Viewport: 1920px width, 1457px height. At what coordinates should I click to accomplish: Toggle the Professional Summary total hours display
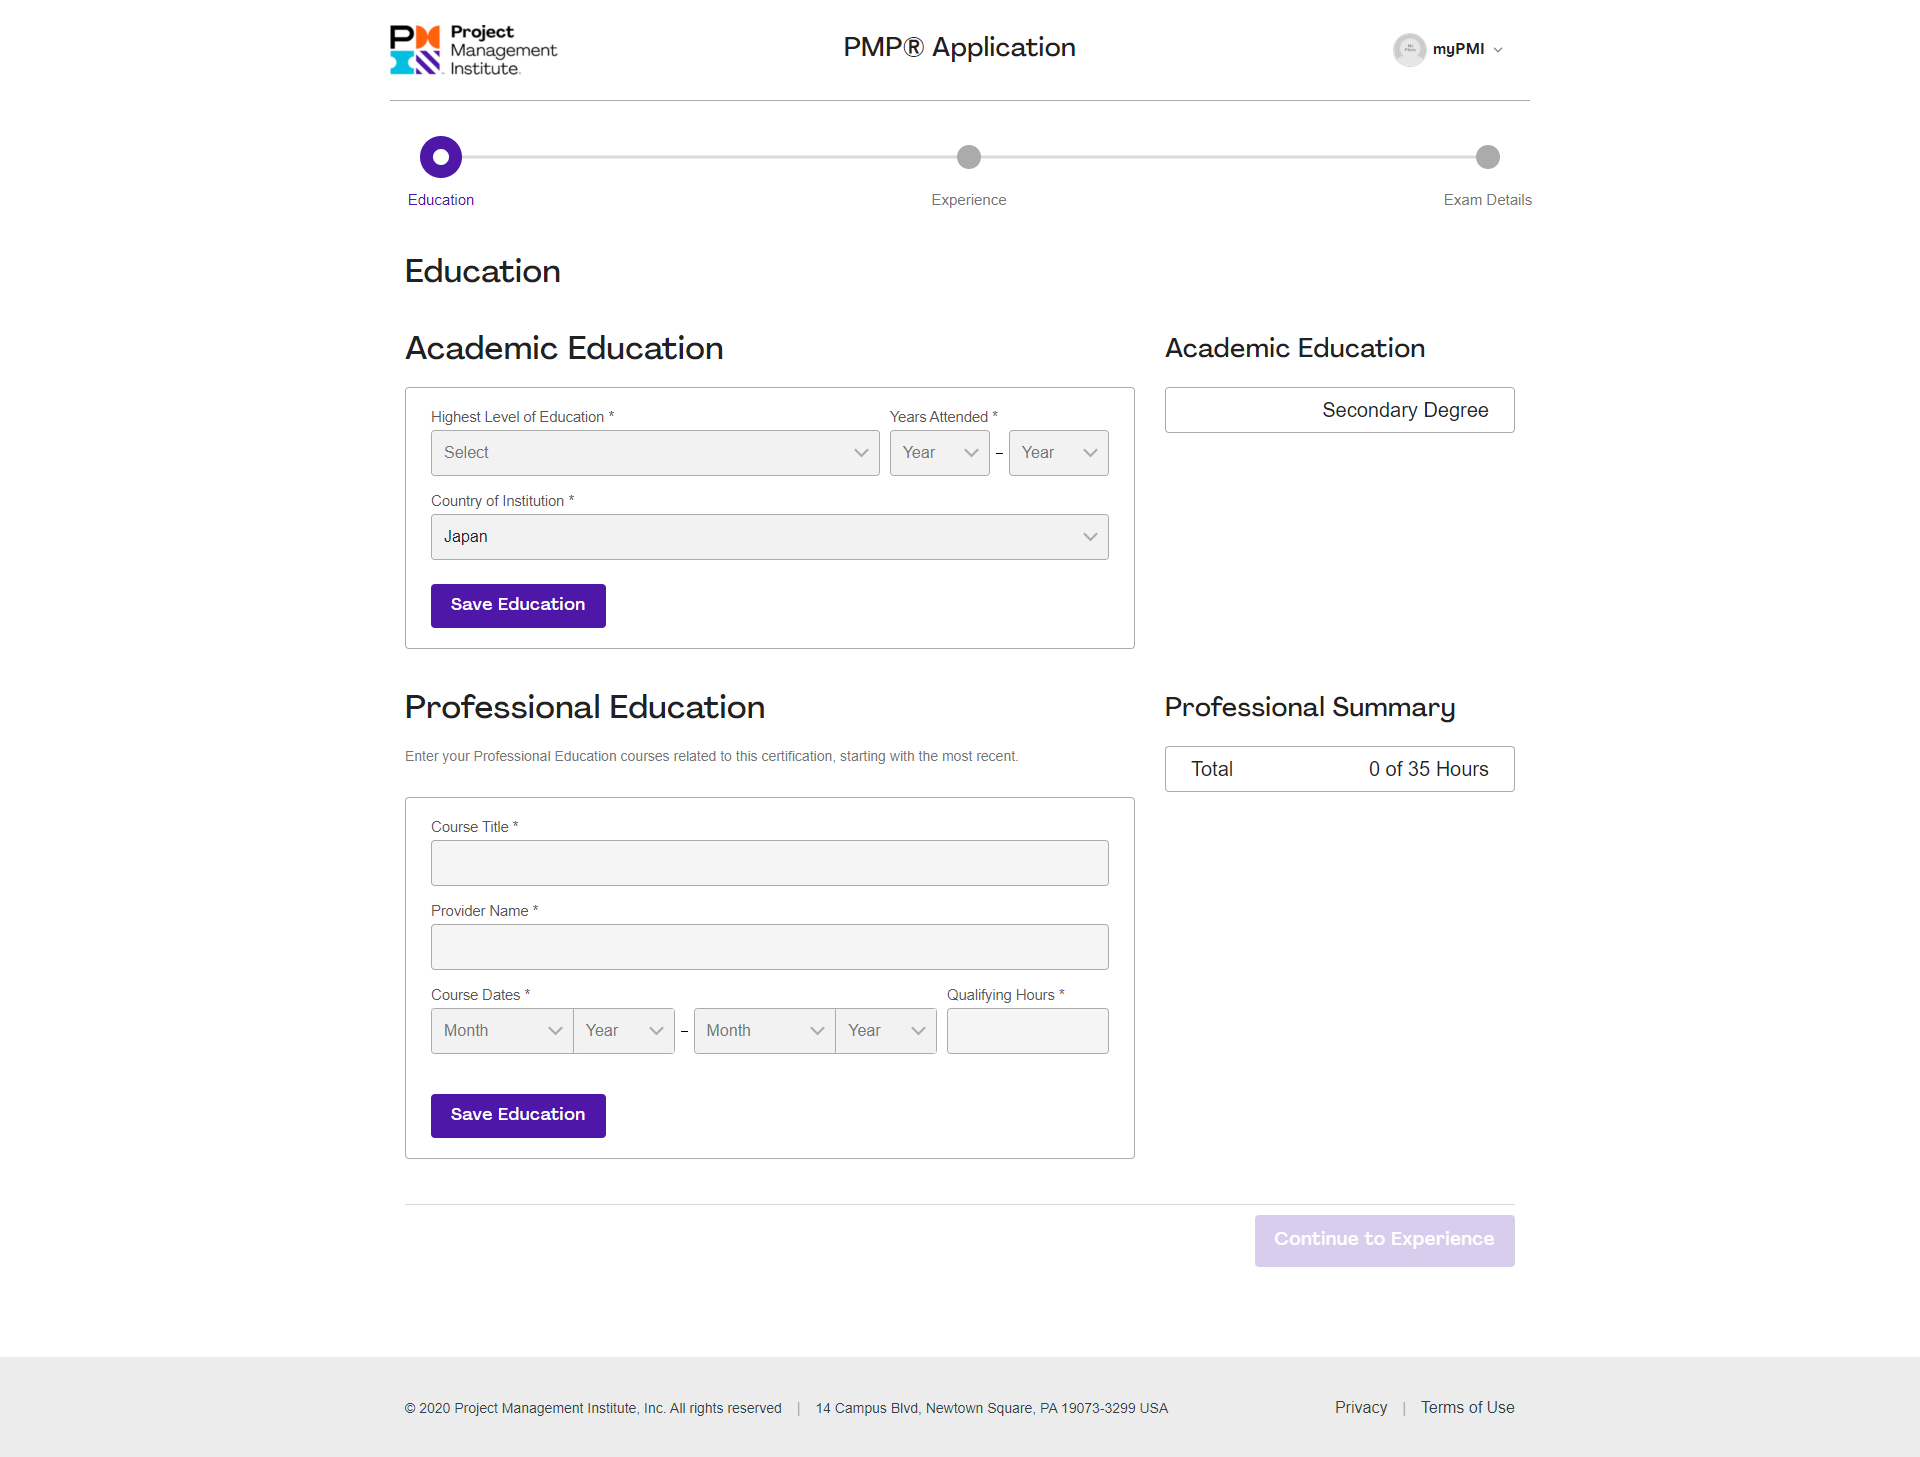[1339, 770]
